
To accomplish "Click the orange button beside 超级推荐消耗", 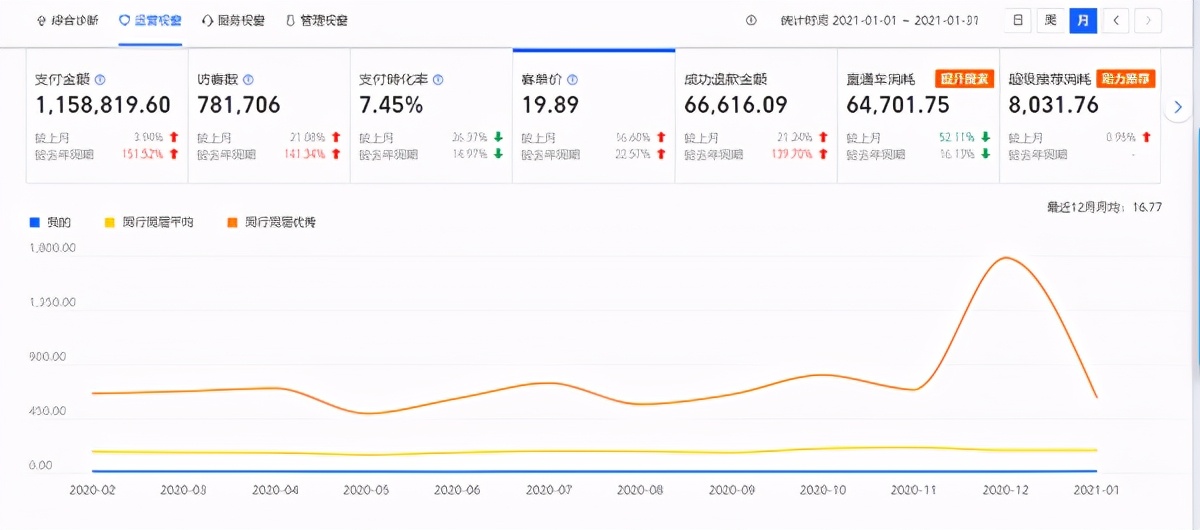I will (1126, 79).
